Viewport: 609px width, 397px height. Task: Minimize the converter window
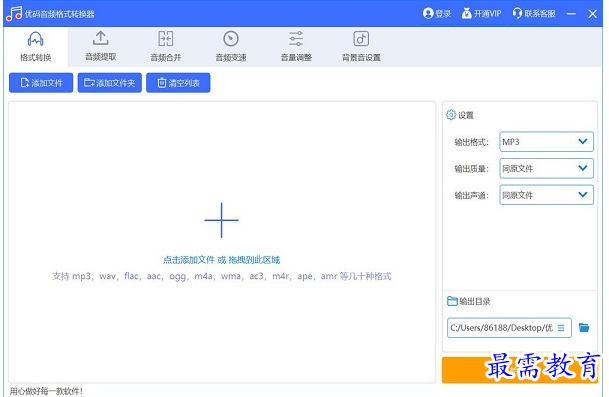pyautogui.click(x=571, y=14)
